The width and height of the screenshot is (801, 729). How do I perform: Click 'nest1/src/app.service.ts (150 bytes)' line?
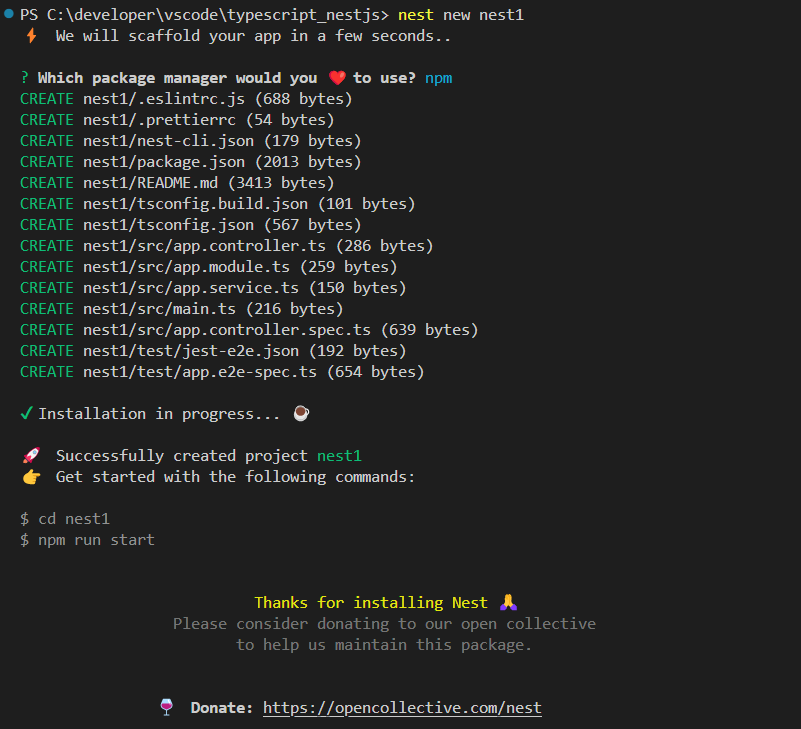(x=245, y=288)
